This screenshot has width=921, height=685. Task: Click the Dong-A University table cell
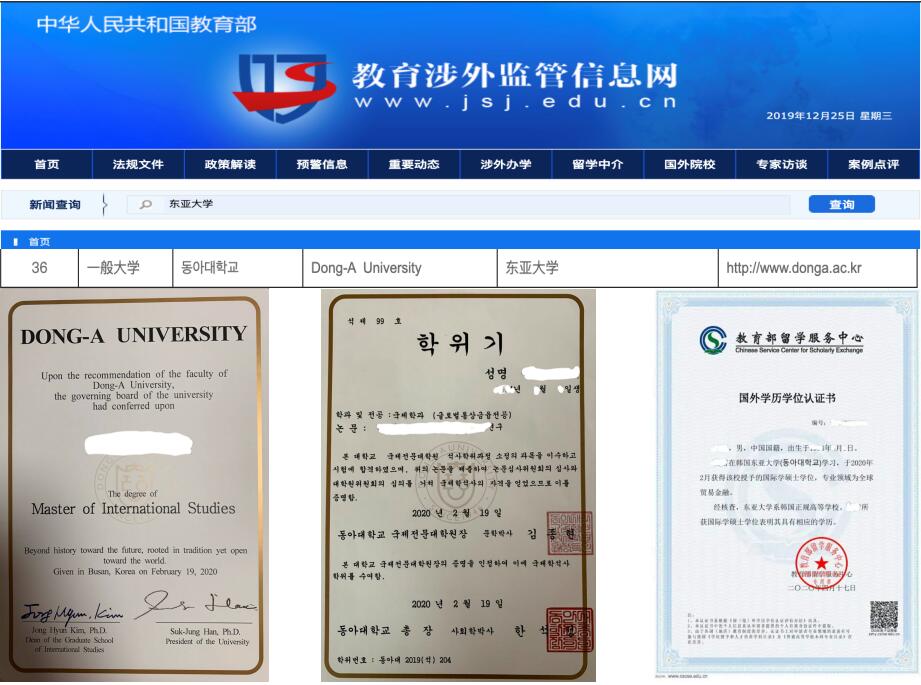(x=399, y=268)
